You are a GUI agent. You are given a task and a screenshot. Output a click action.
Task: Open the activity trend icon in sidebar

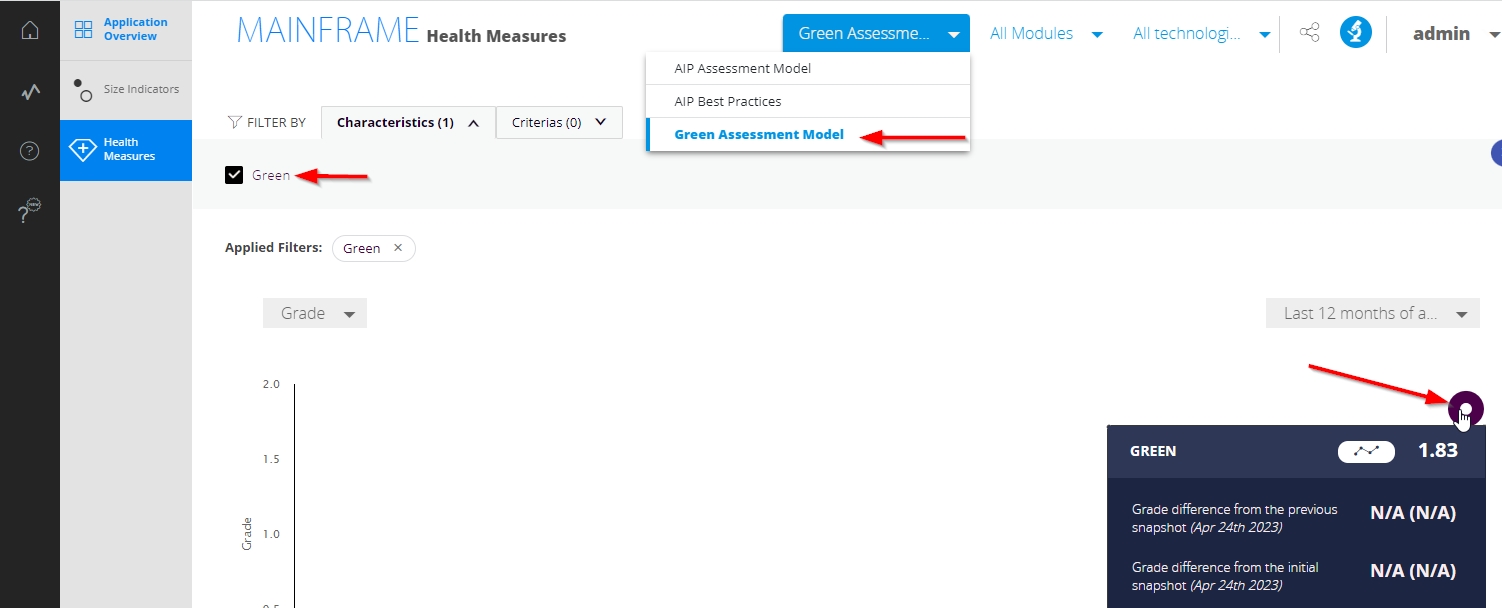[x=30, y=92]
